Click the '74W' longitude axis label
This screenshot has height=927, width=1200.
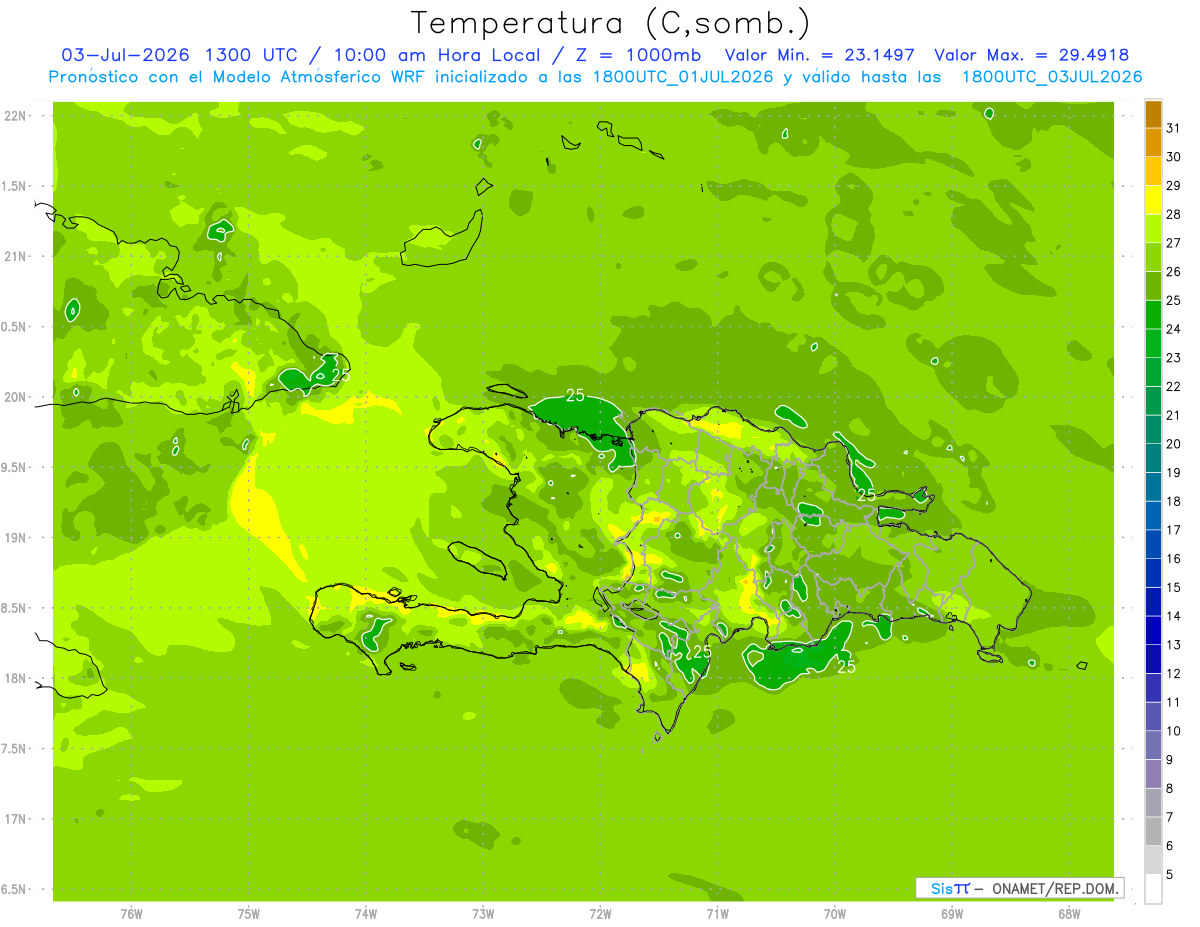[366, 914]
